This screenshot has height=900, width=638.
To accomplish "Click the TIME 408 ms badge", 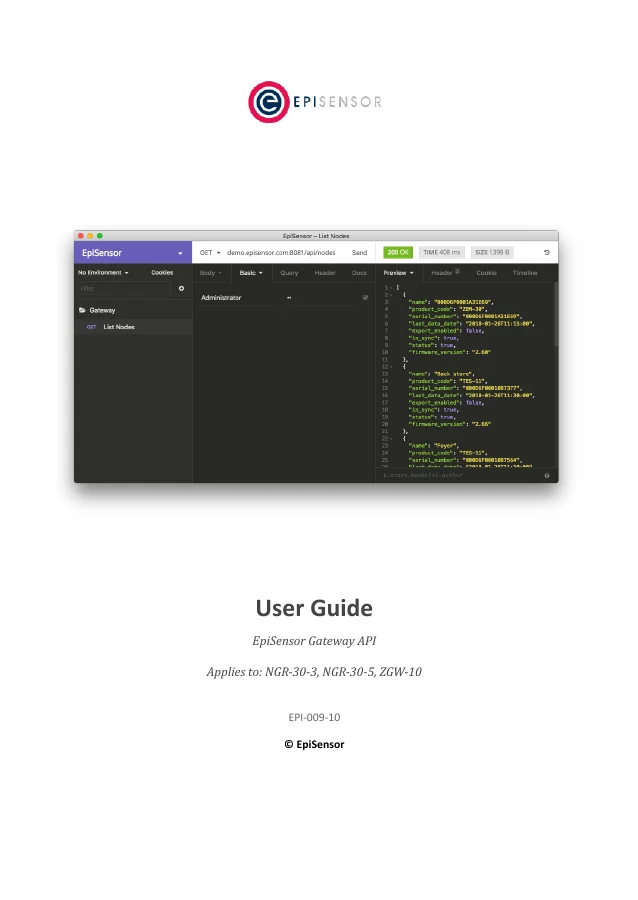I will click(442, 253).
